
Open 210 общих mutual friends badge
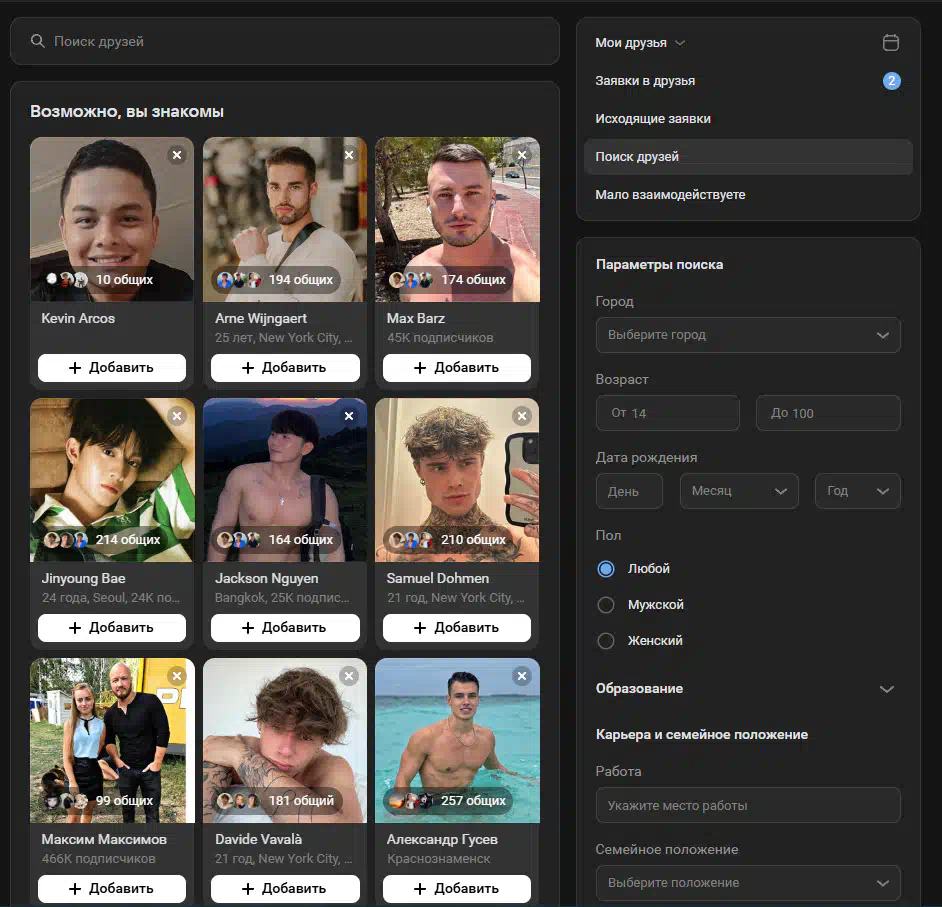[448, 539]
